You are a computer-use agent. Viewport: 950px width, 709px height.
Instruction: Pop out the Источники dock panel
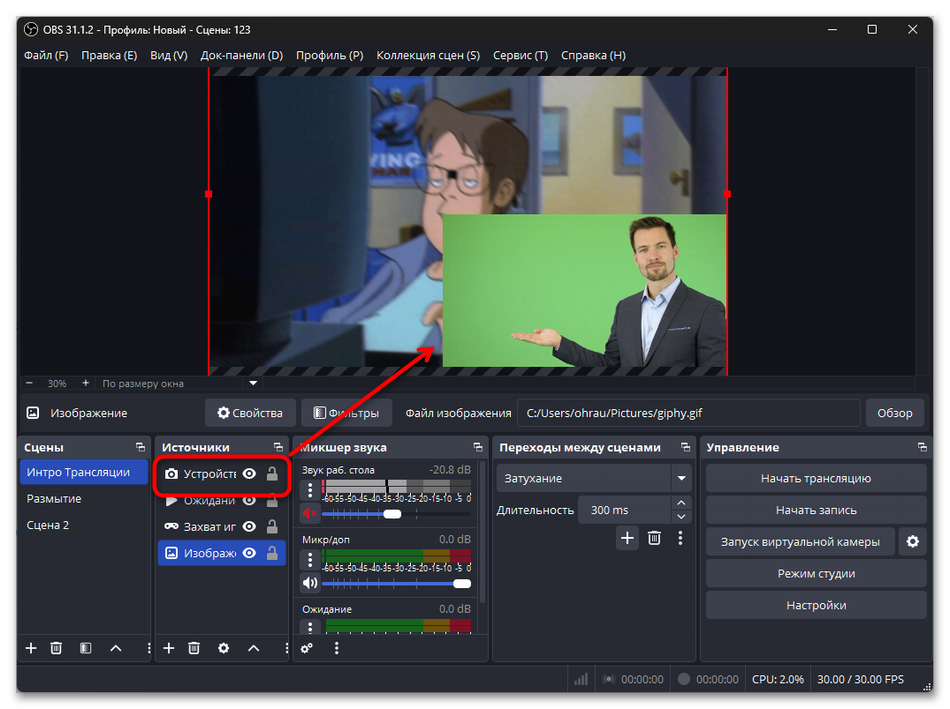pos(278,447)
